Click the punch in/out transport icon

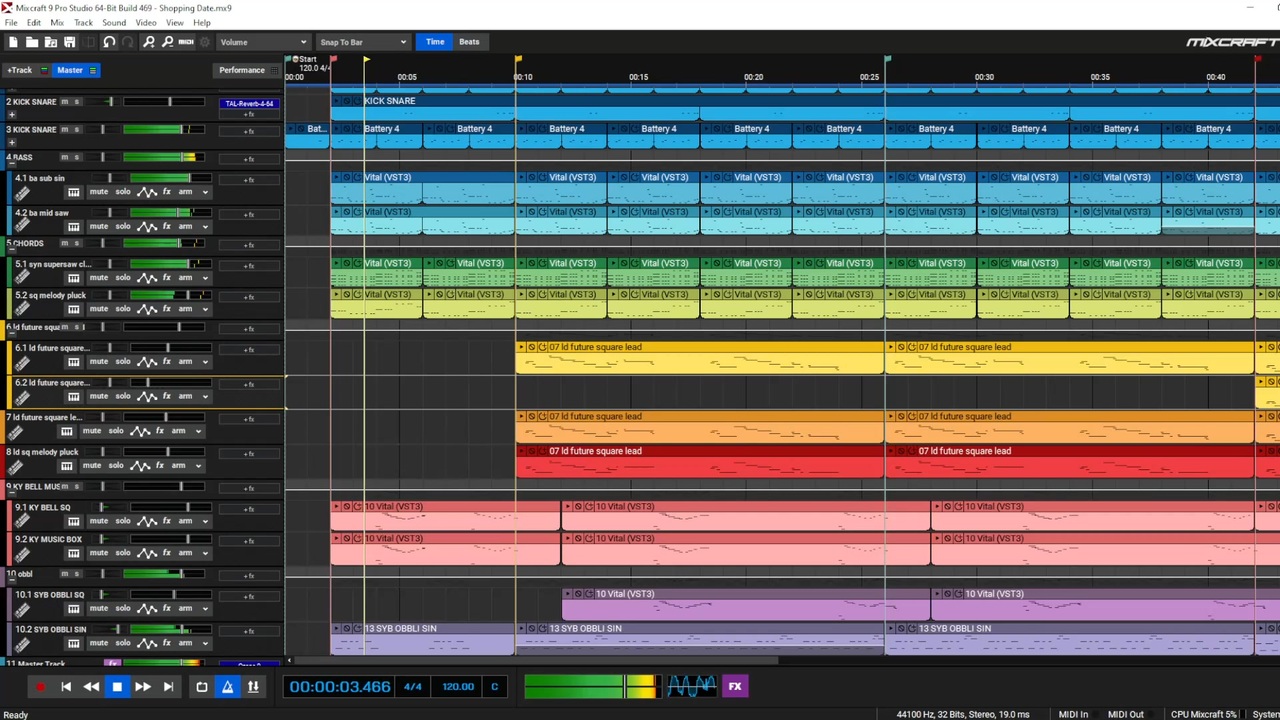253,687
